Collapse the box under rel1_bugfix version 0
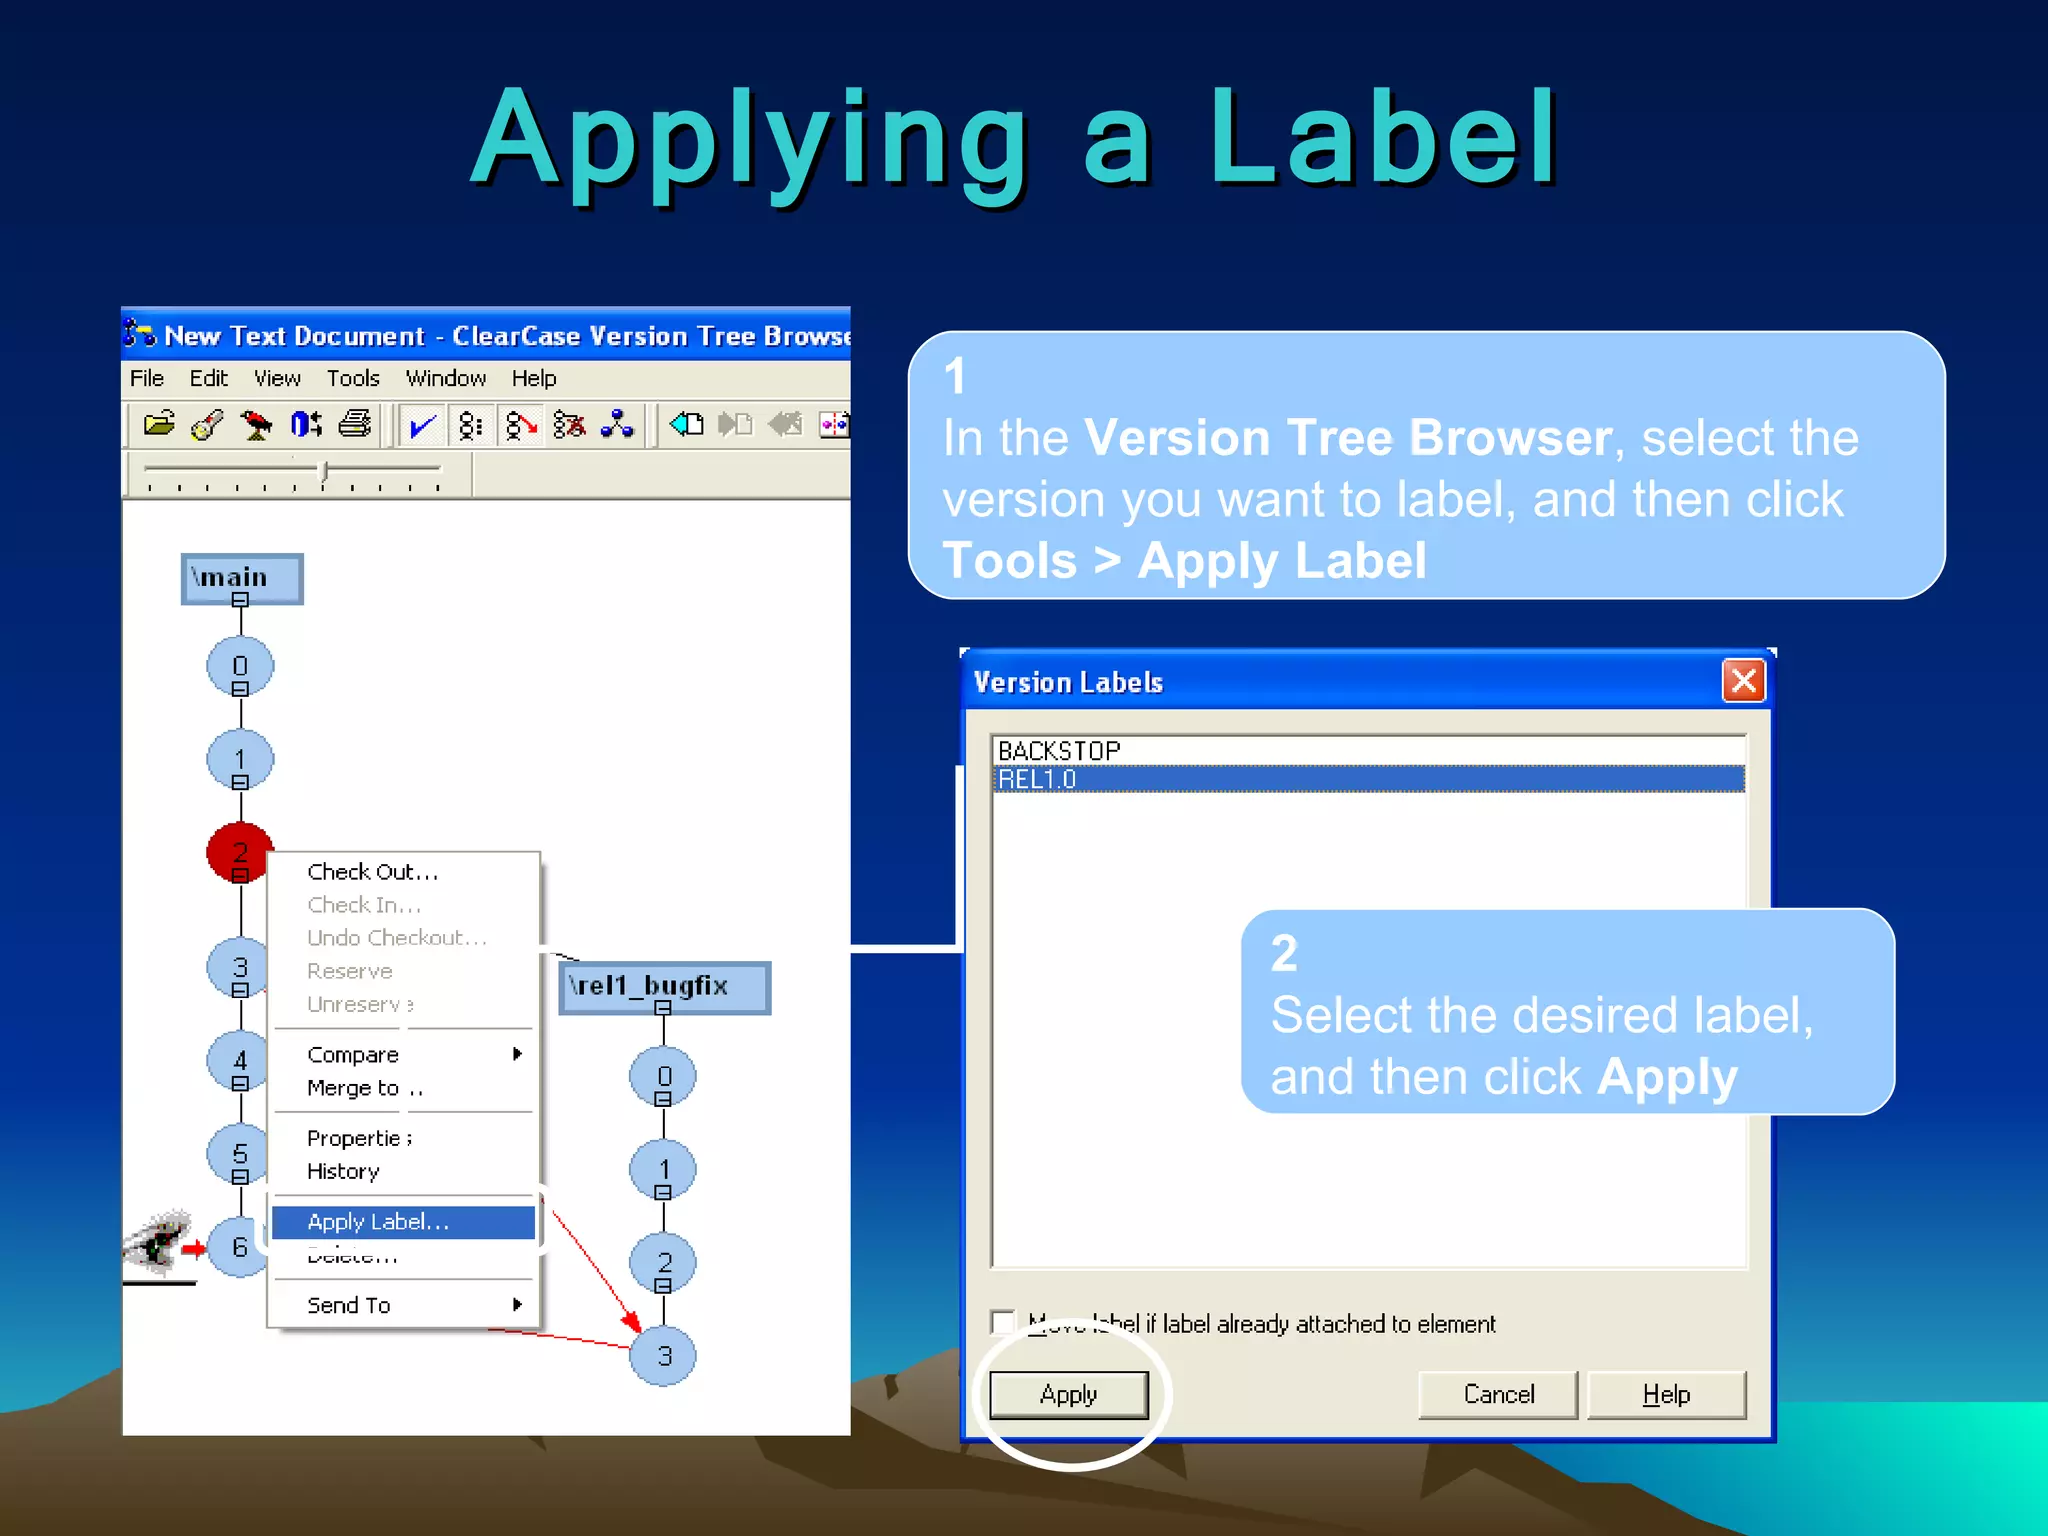The image size is (2048, 1536). [x=662, y=1099]
